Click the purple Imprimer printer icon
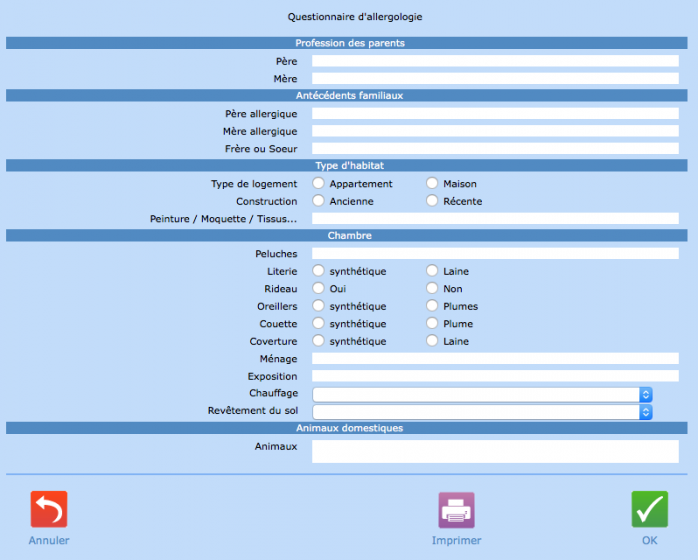 pyautogui.click(x=456, y=510)
